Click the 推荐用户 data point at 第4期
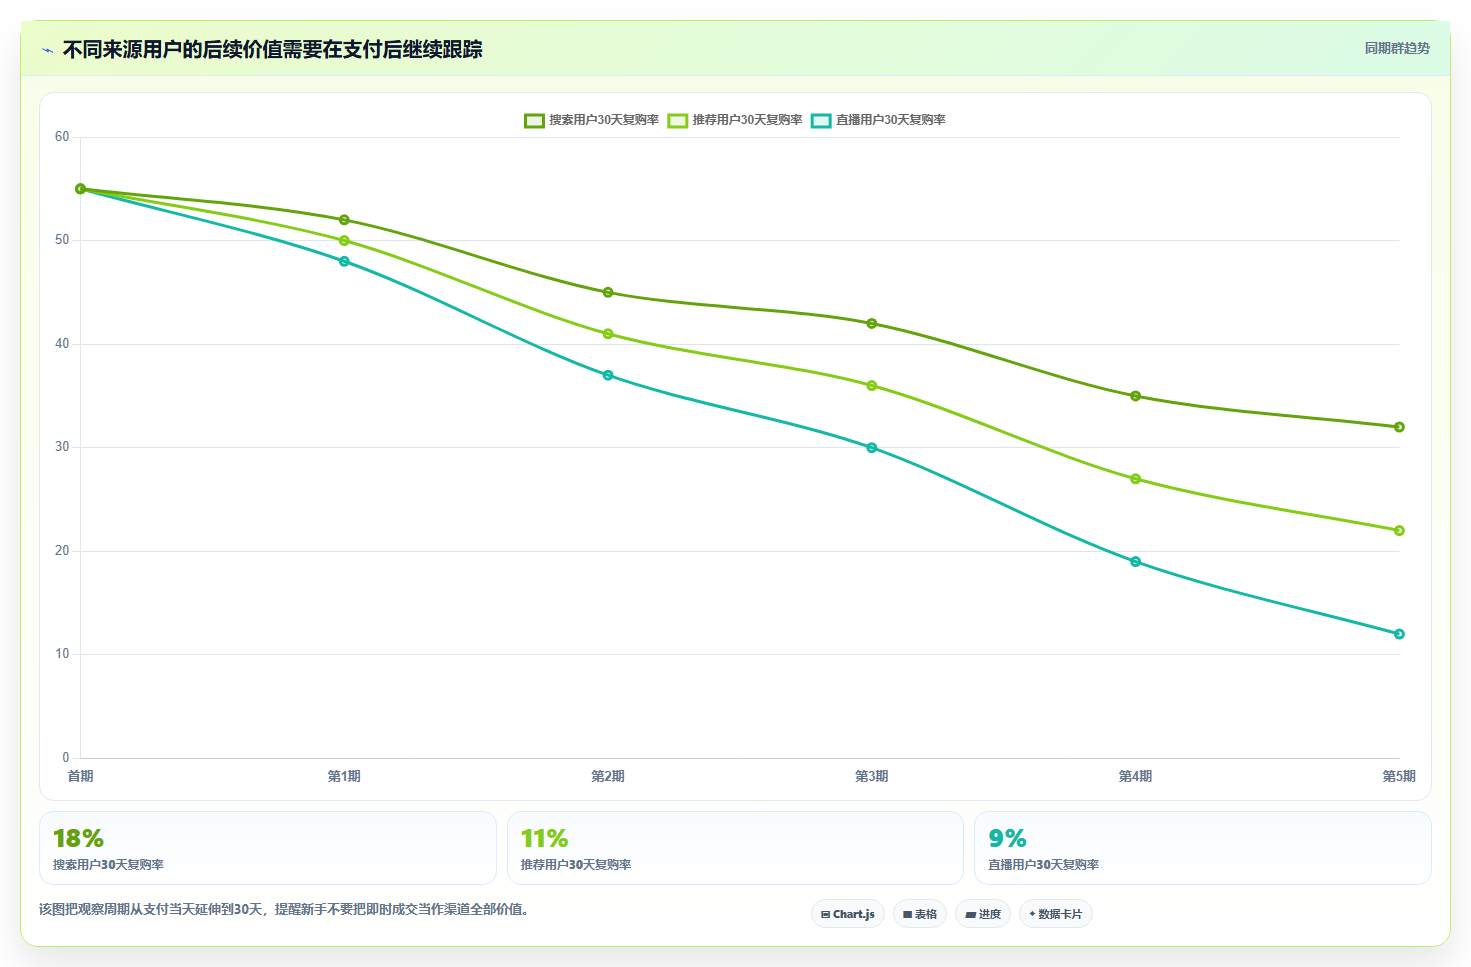Screen dimensions: 1471x967 (1135, 479)
